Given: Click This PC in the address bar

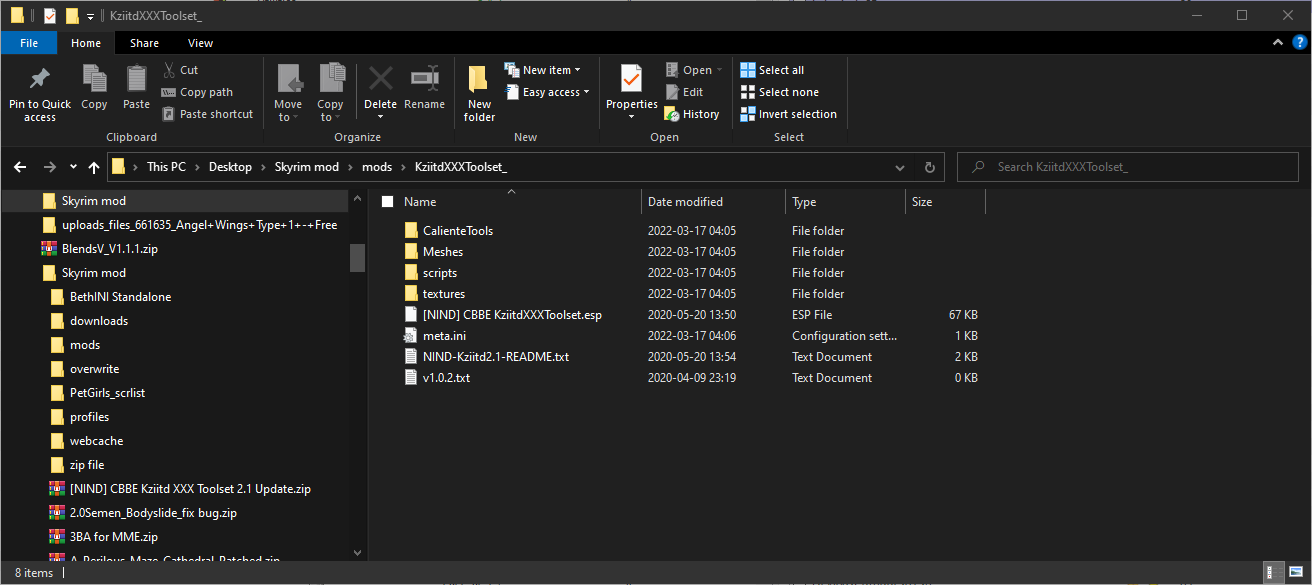Looking at the screenshot, I should pyautogui.click(x=166, y=167).
